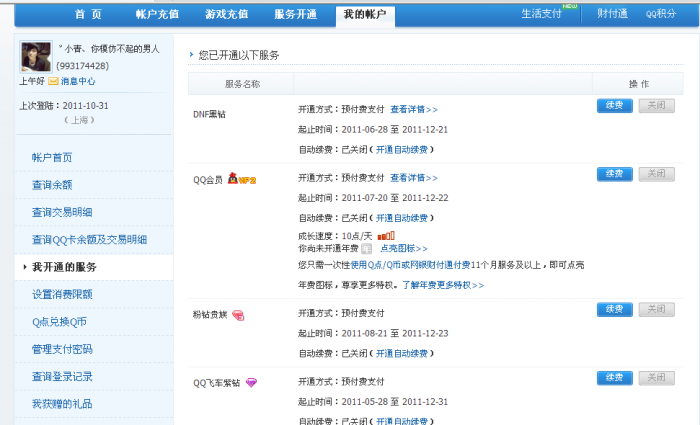700x425 pixels.
Task: Open the QQ积分 link
Action: tap(661, 14)
